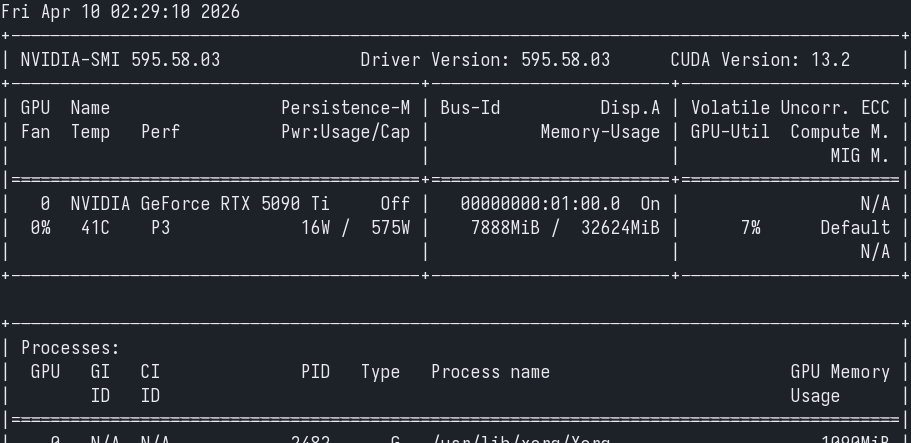The image size is (911, 443).
Task: Click the Pwr:Usage/Cap column header
Action: 346,132
